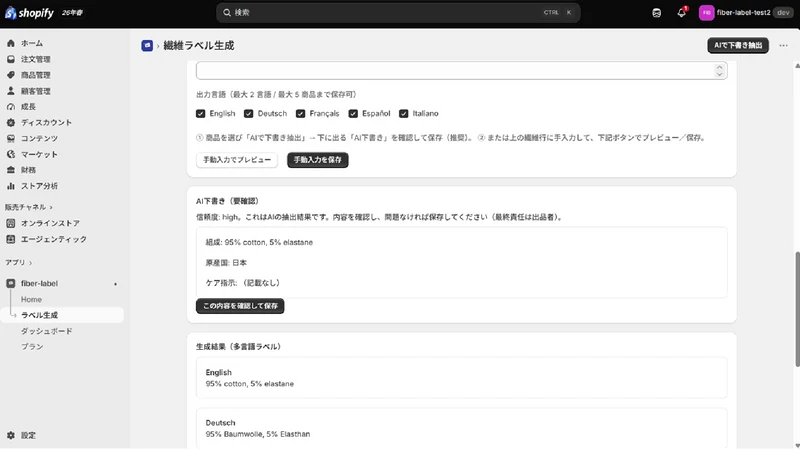Image resolution: width=800 pixels, height=450 pixels.
Task: Click the AIで下書き抽出 button
Action: [x=738, y=45]
